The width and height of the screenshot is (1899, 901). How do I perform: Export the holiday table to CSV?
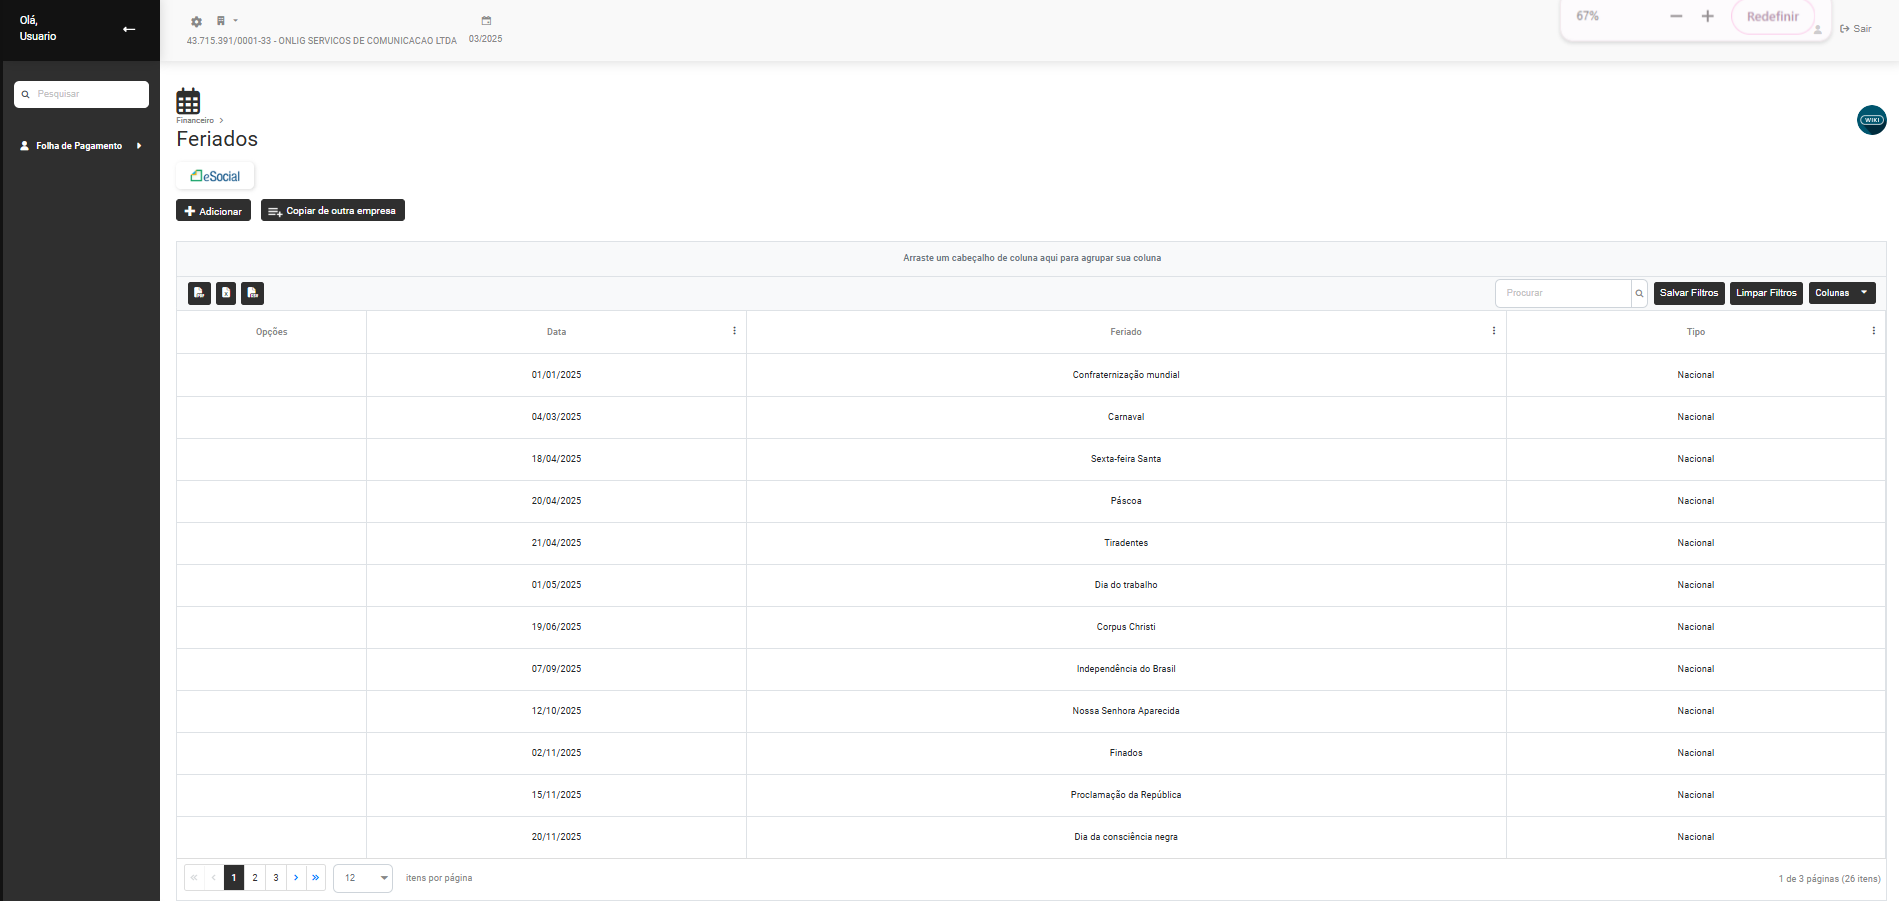click(x=253, y=293)
